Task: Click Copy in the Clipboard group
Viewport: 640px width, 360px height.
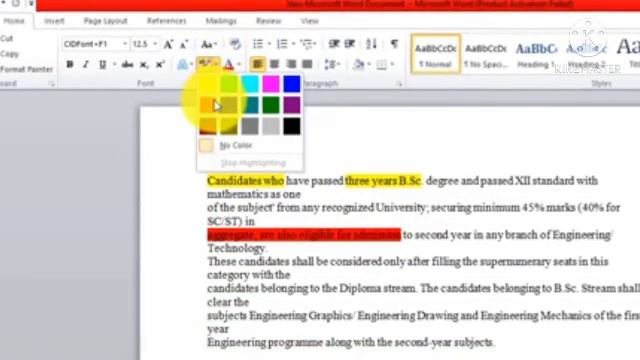Action: point(9,54)
